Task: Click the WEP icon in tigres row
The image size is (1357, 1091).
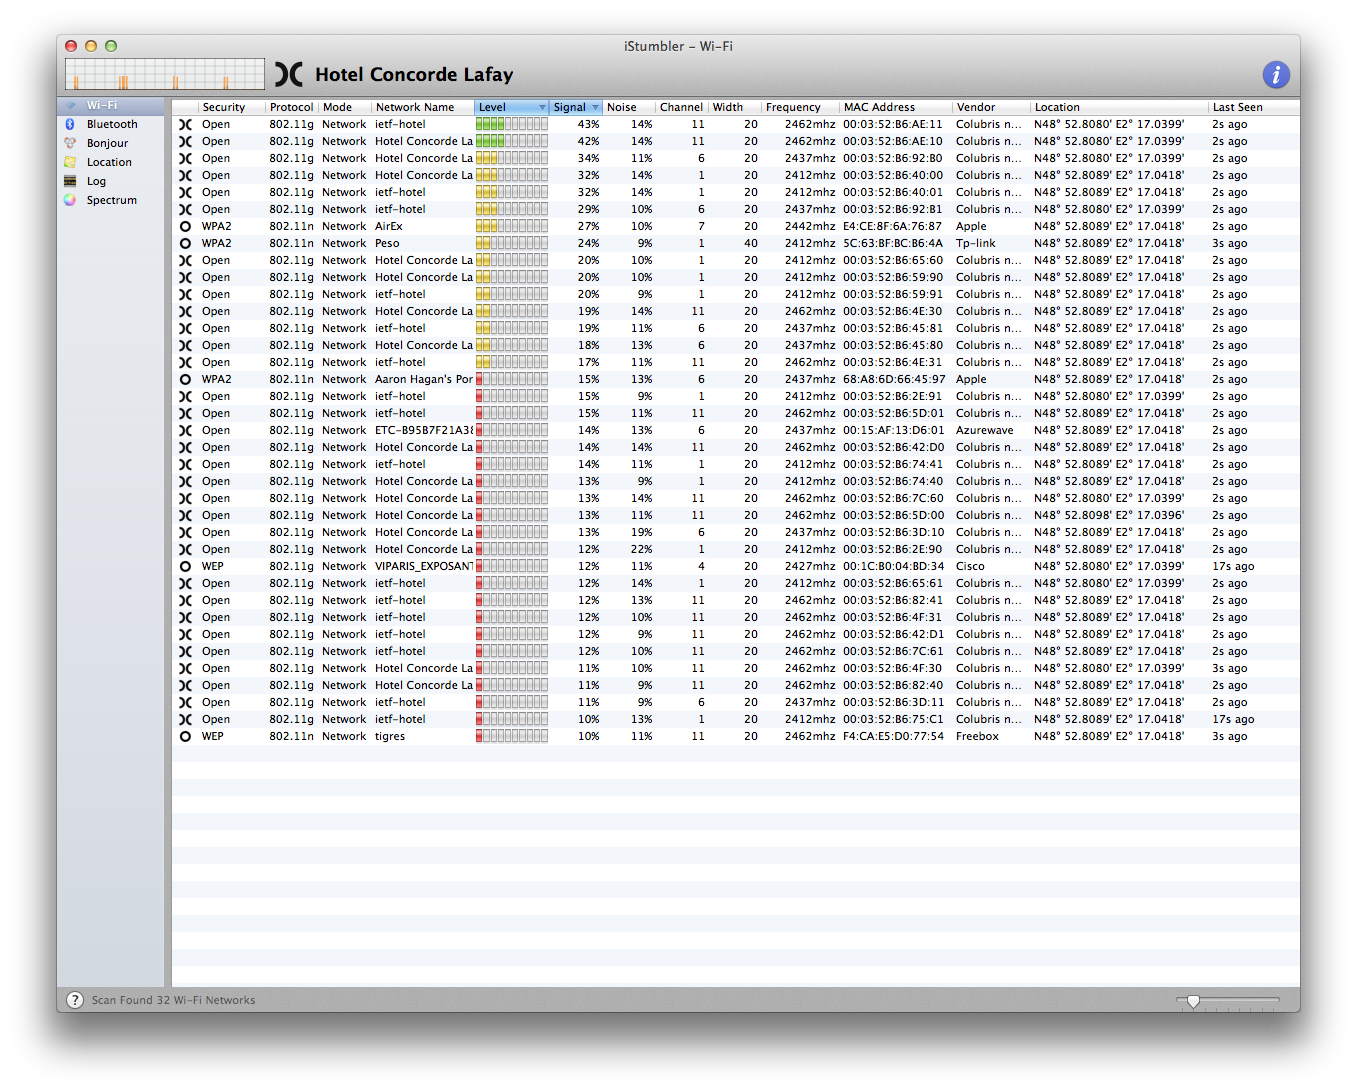Action: click(x=185, y=736)
